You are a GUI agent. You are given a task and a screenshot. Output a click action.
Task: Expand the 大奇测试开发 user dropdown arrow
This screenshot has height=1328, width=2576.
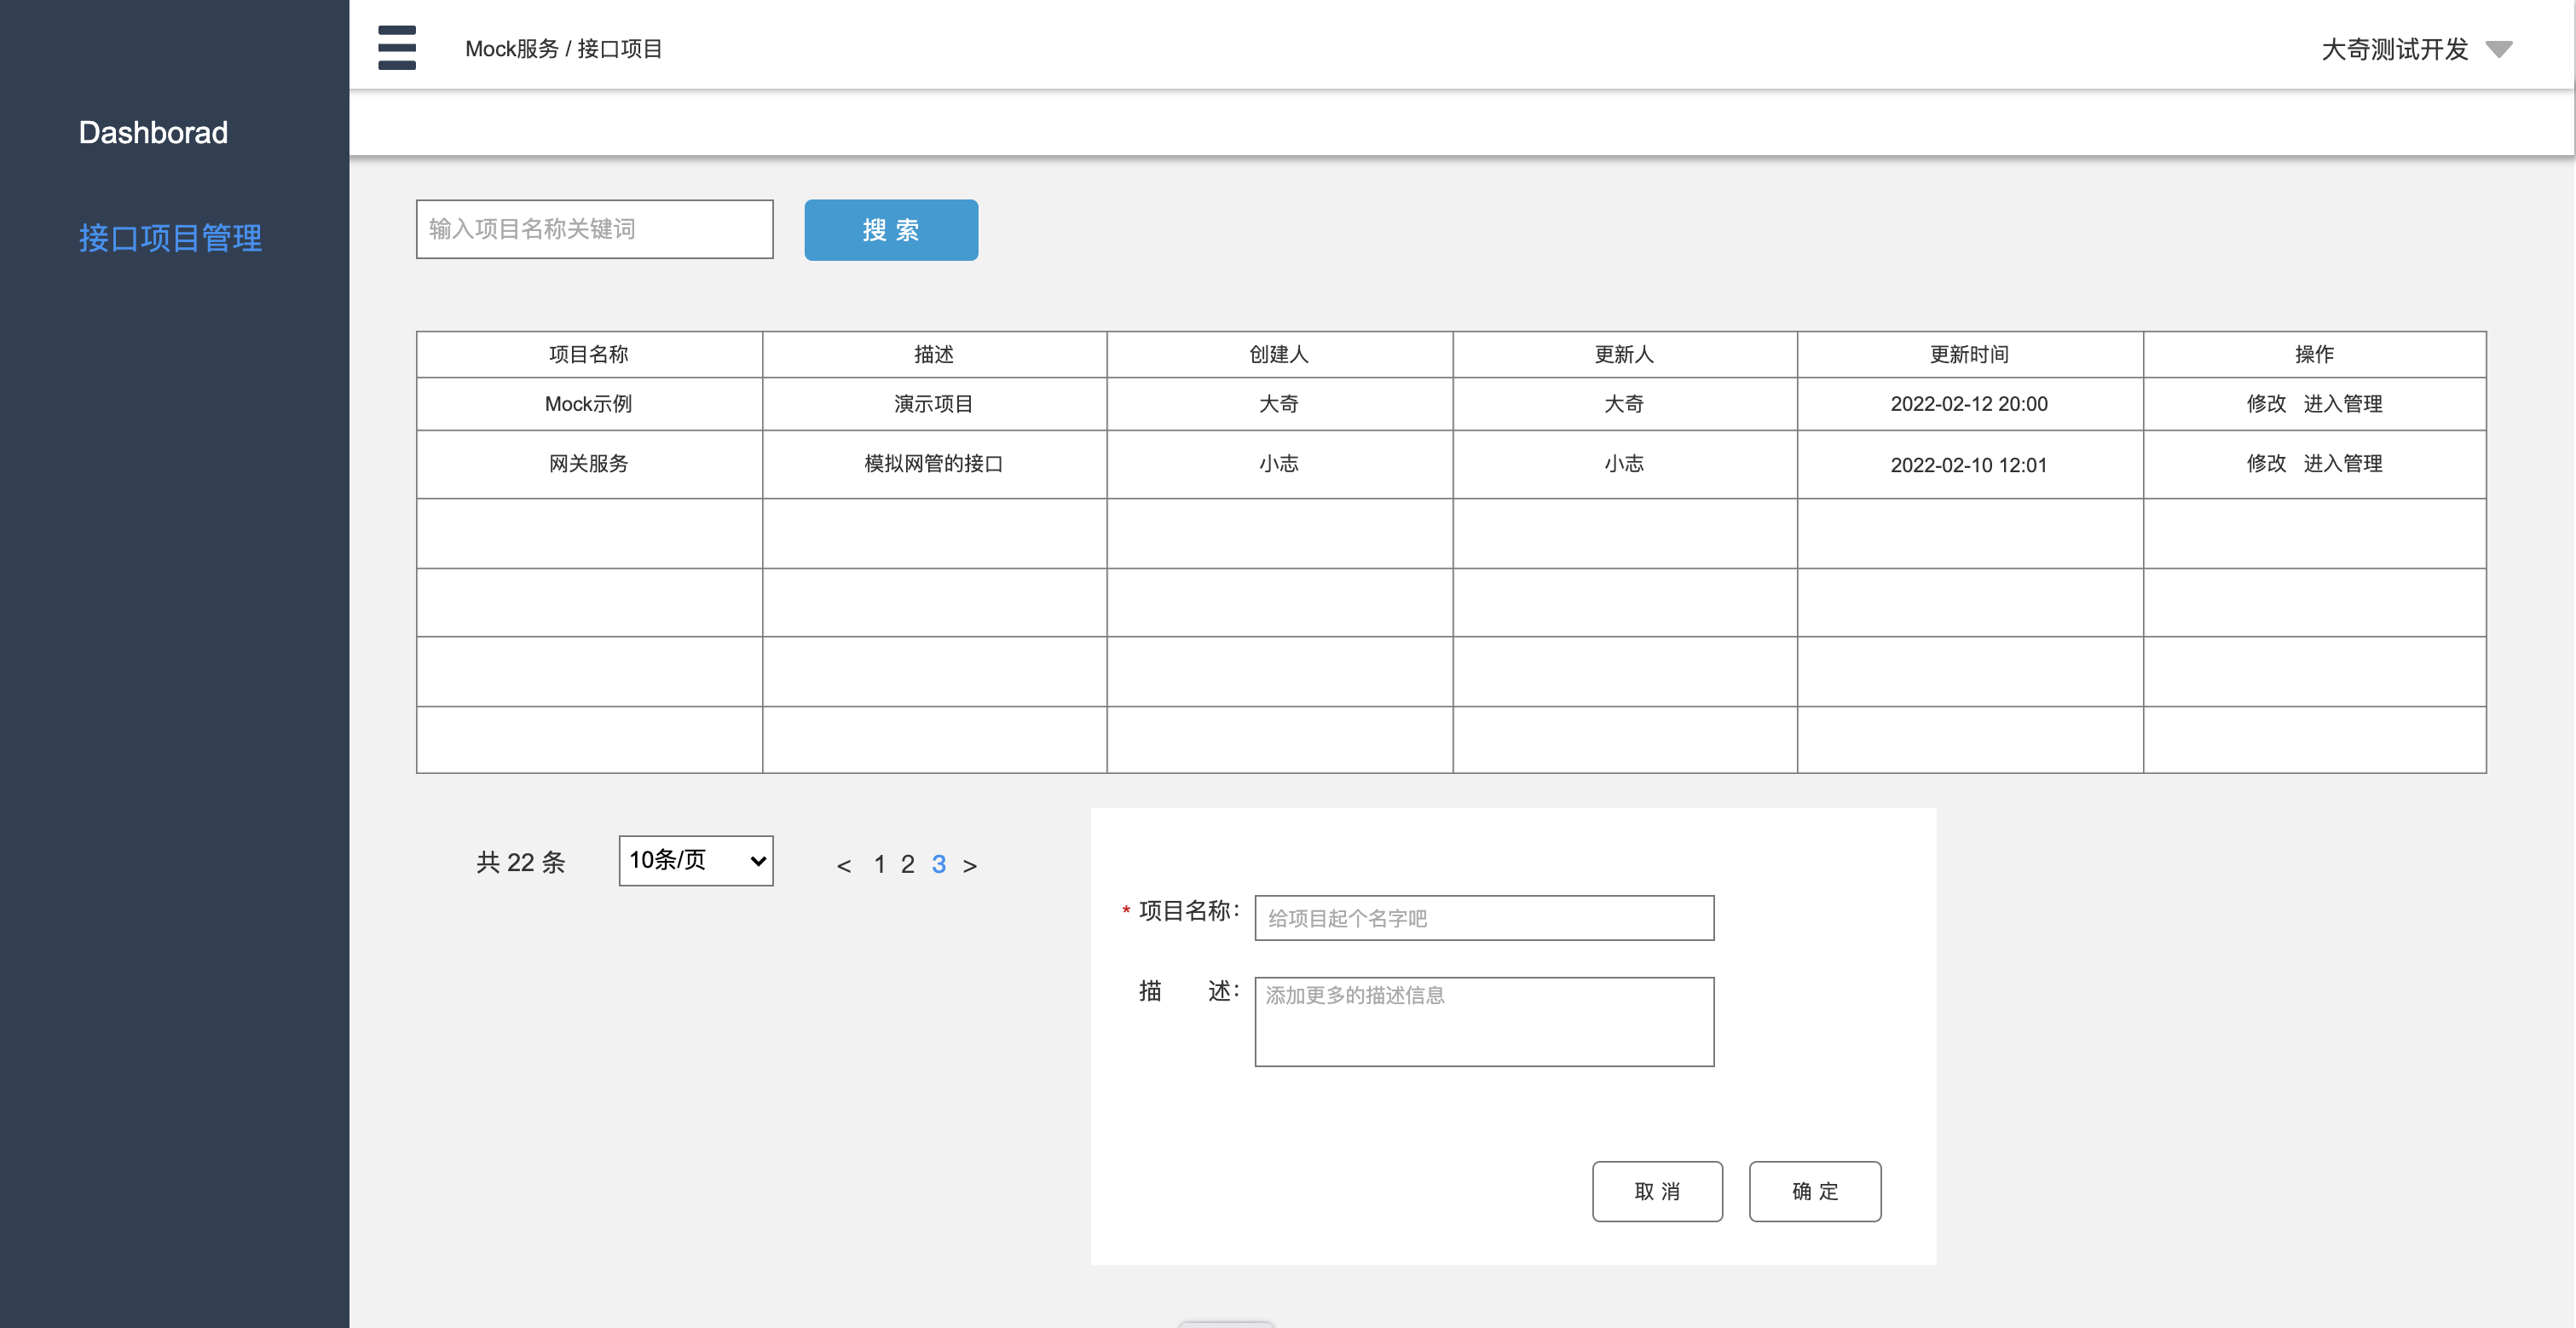[2498, 49]
